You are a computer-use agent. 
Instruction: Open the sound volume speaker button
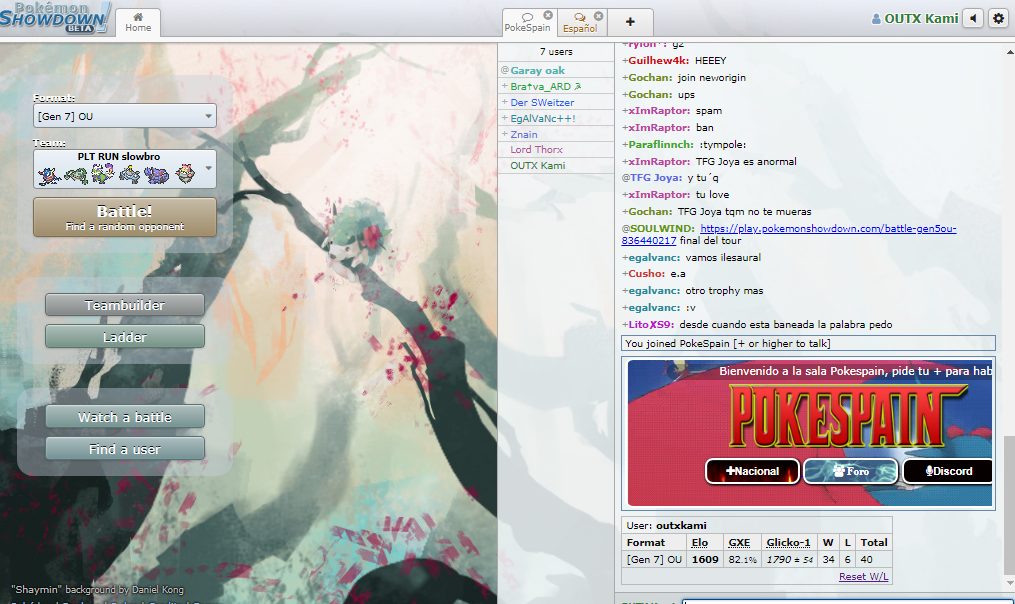pos(973,18)
